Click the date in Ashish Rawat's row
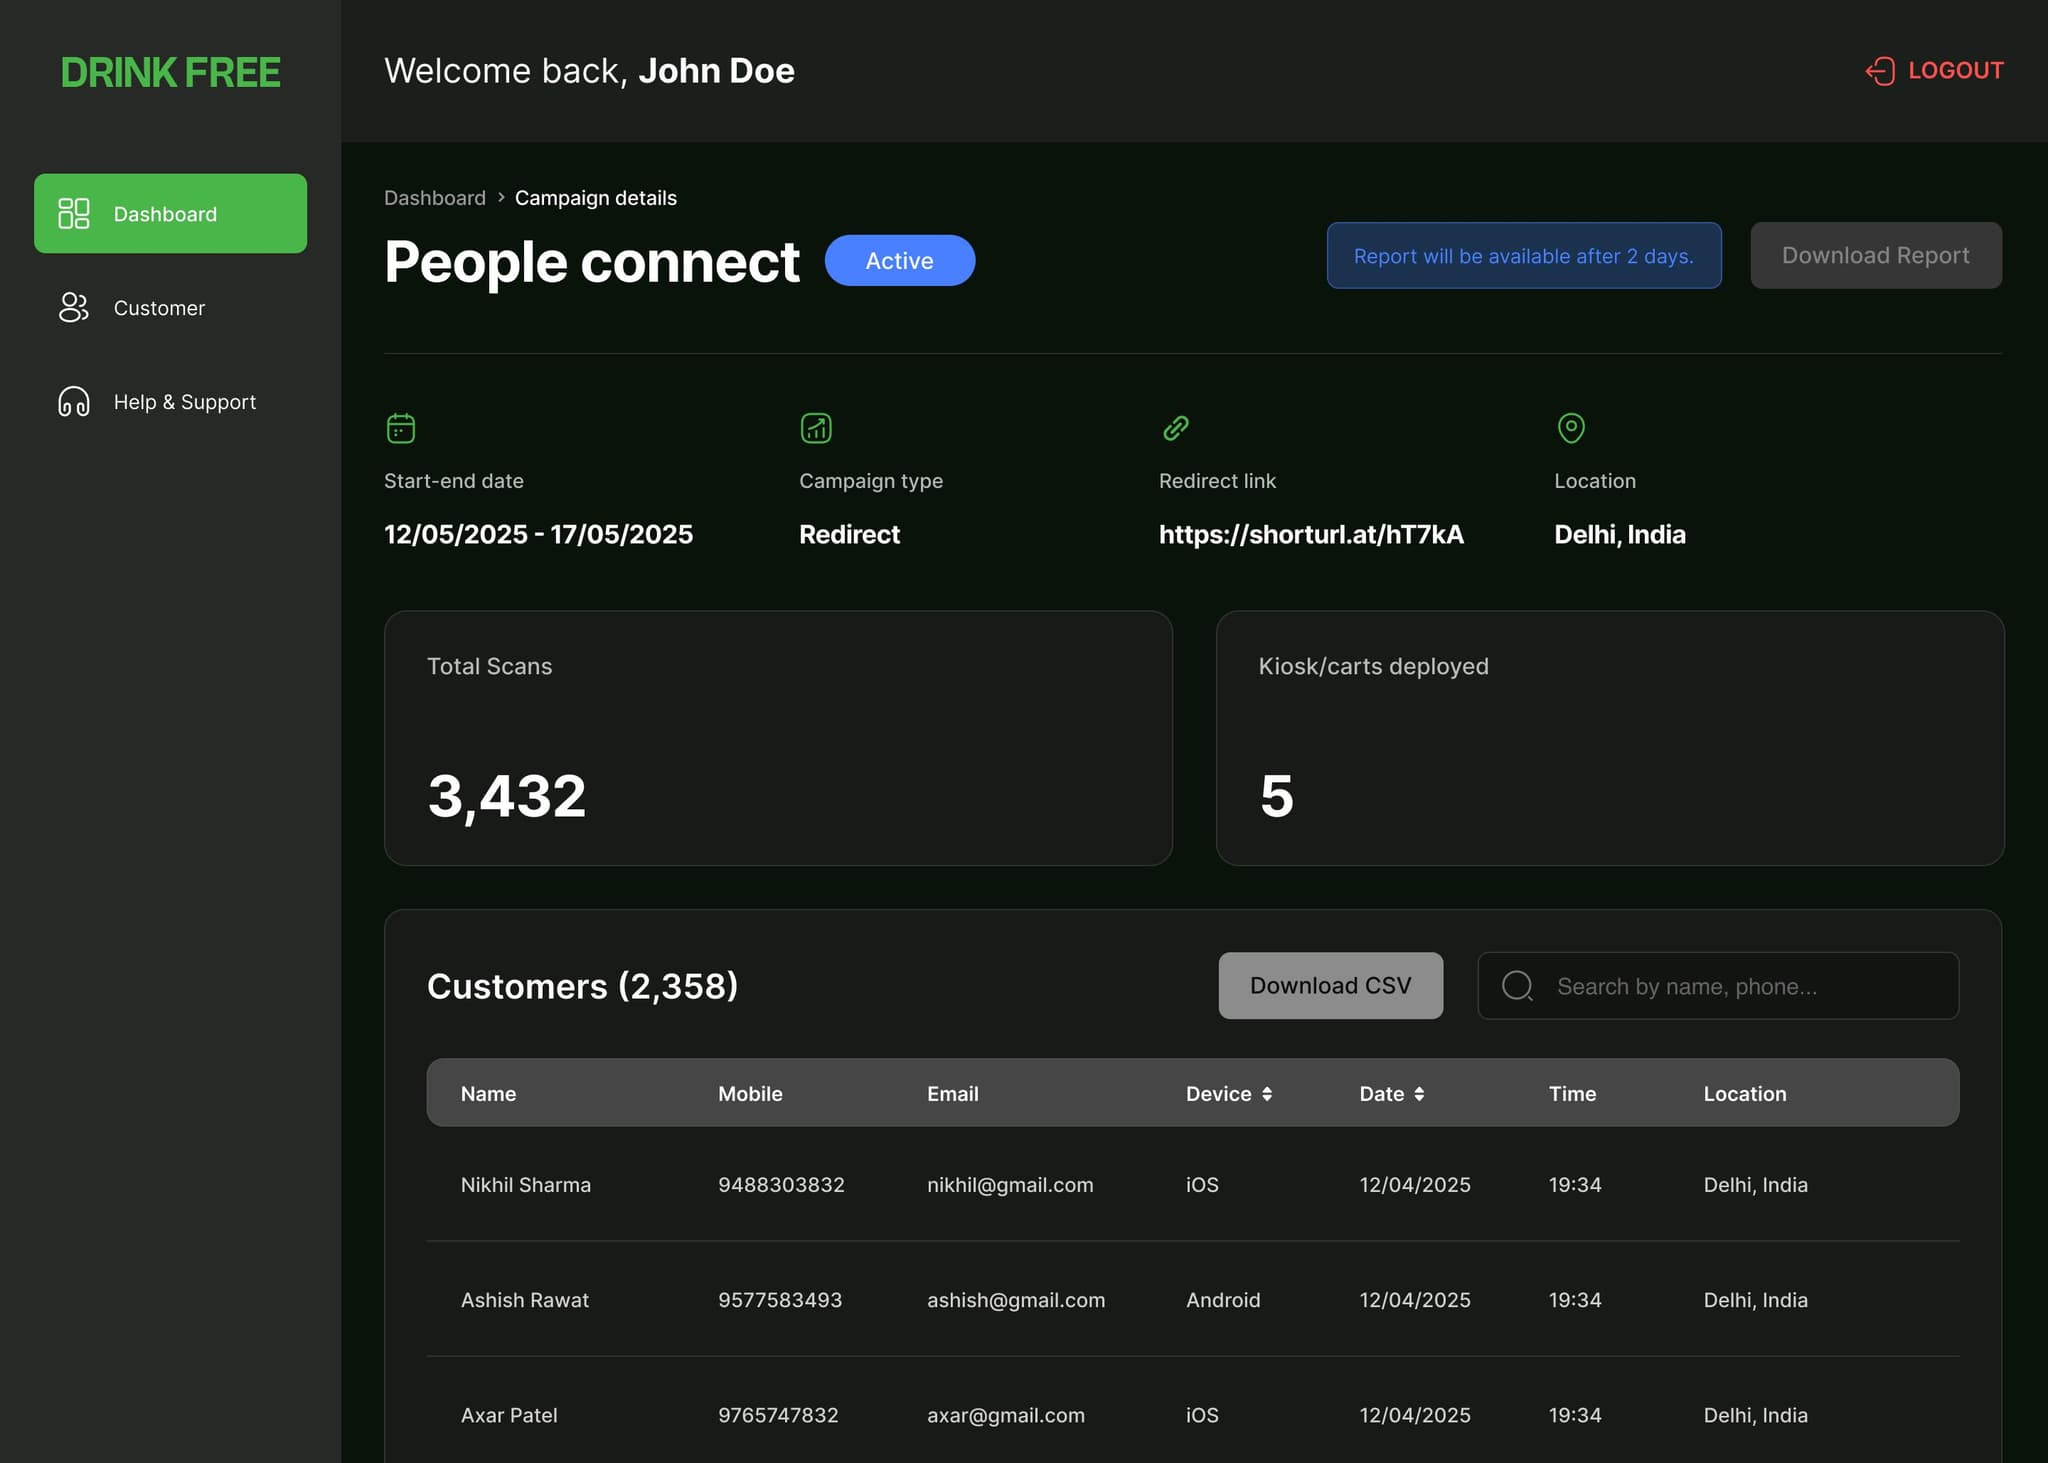The height and width of the screenshot is (1463, 2048). (x=1415, y=1300)
